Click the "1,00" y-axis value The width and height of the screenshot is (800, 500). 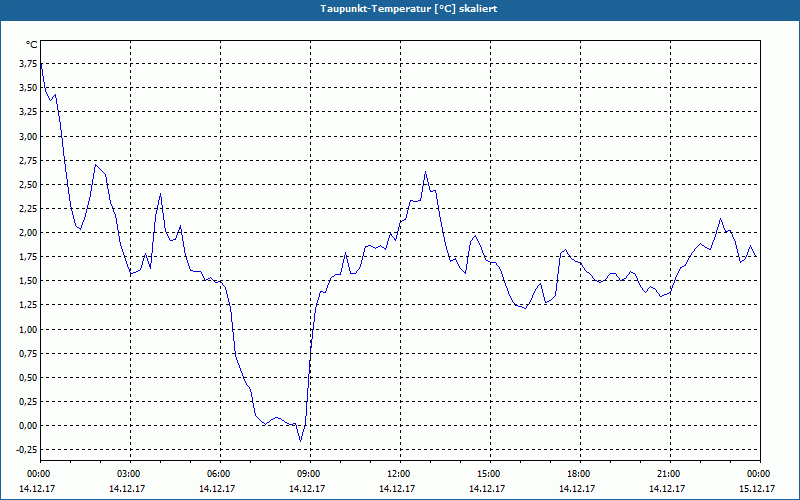pos(29,330)
